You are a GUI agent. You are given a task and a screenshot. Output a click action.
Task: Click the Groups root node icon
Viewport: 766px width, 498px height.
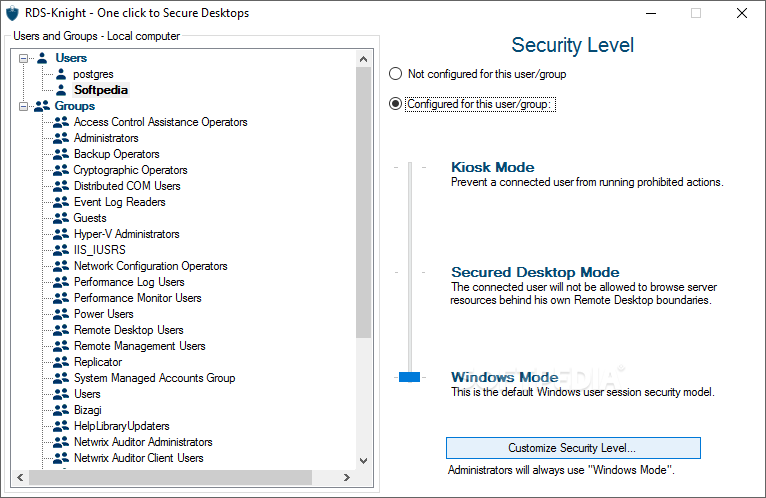click(x=42, y=106)
